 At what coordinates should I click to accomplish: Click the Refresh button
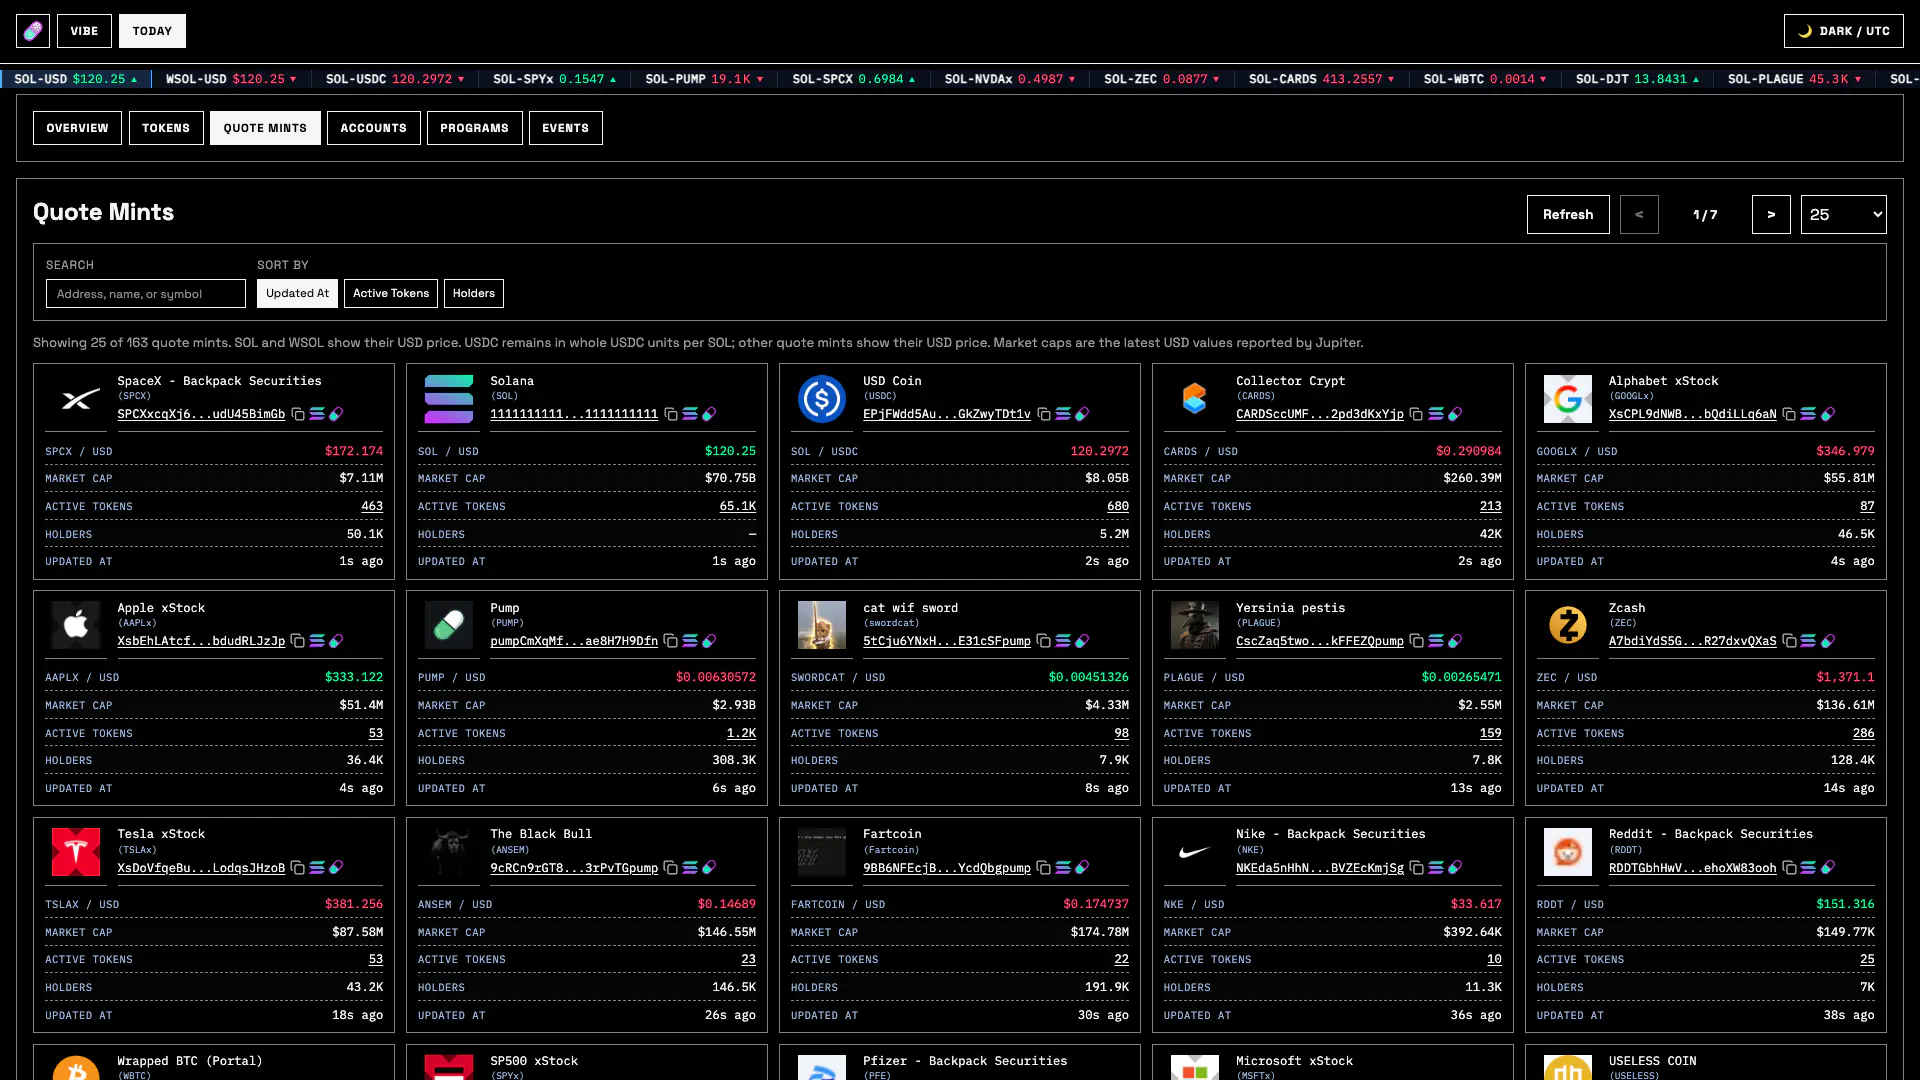click(1568, 214)
